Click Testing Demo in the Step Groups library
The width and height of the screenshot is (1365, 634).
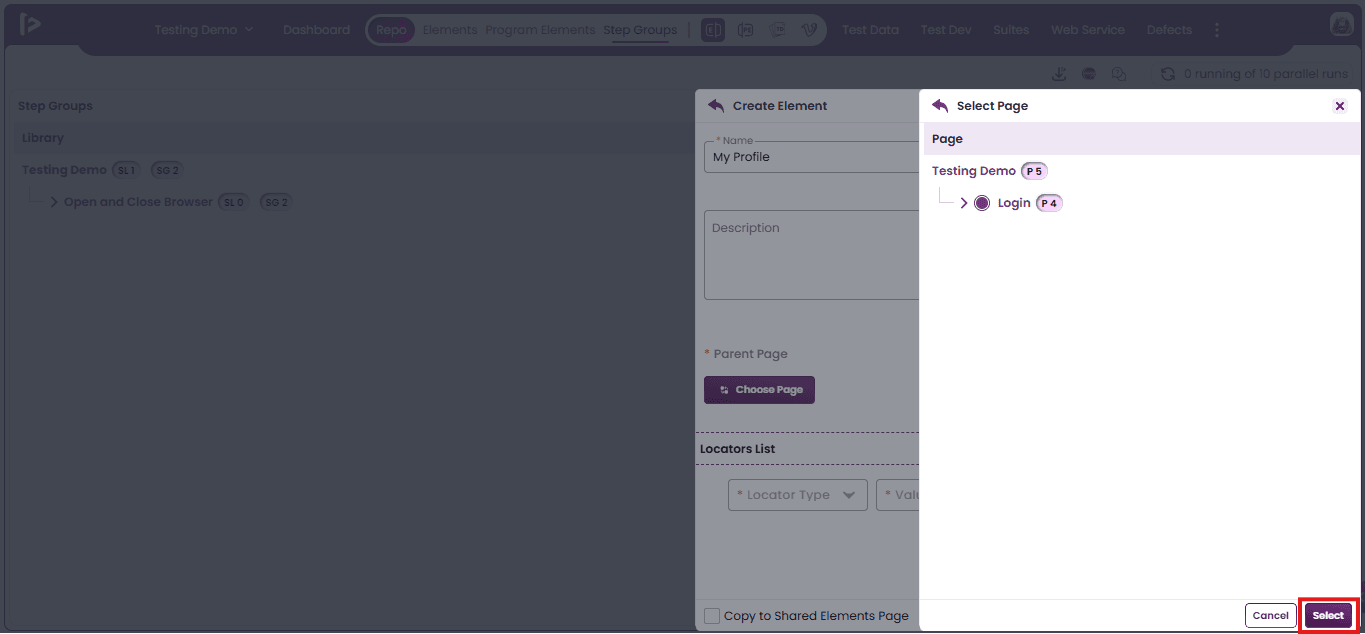(x=64, y=170)
